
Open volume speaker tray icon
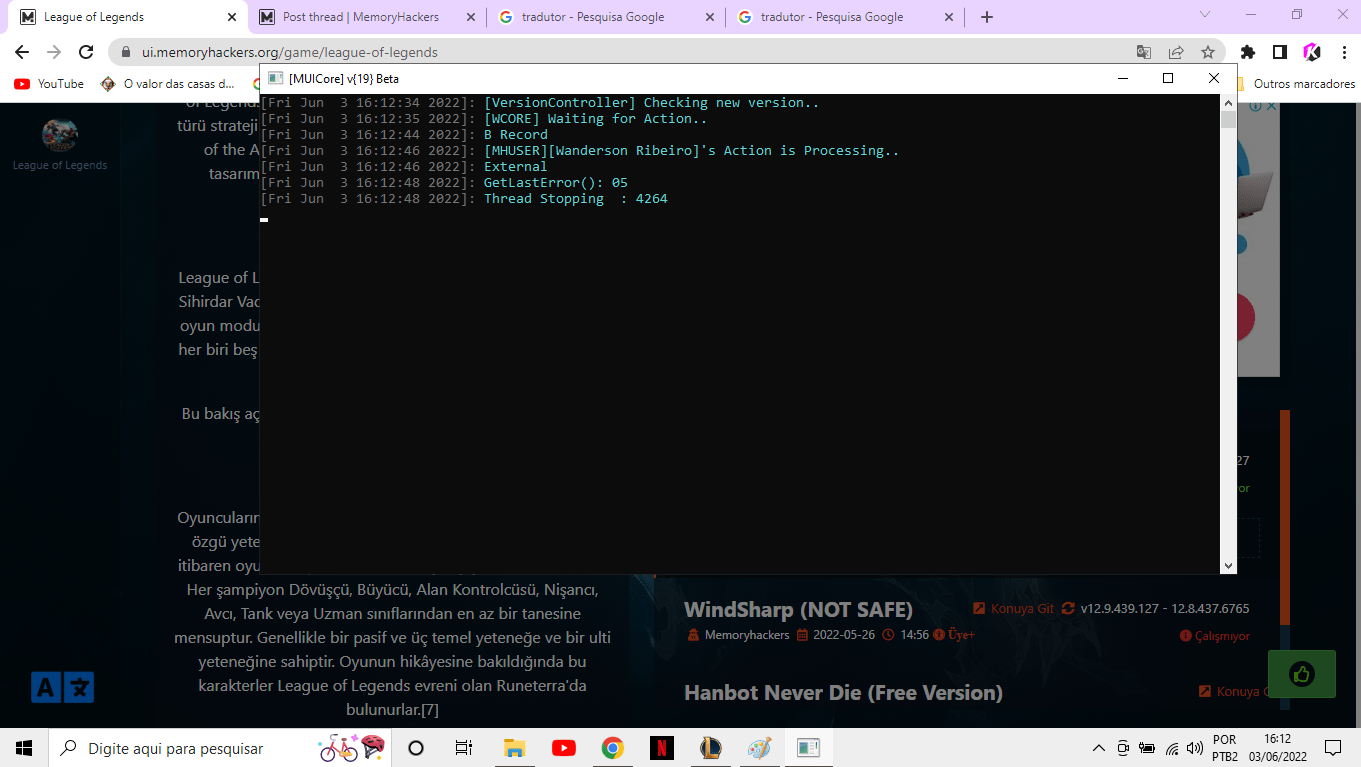point(1194,748)
